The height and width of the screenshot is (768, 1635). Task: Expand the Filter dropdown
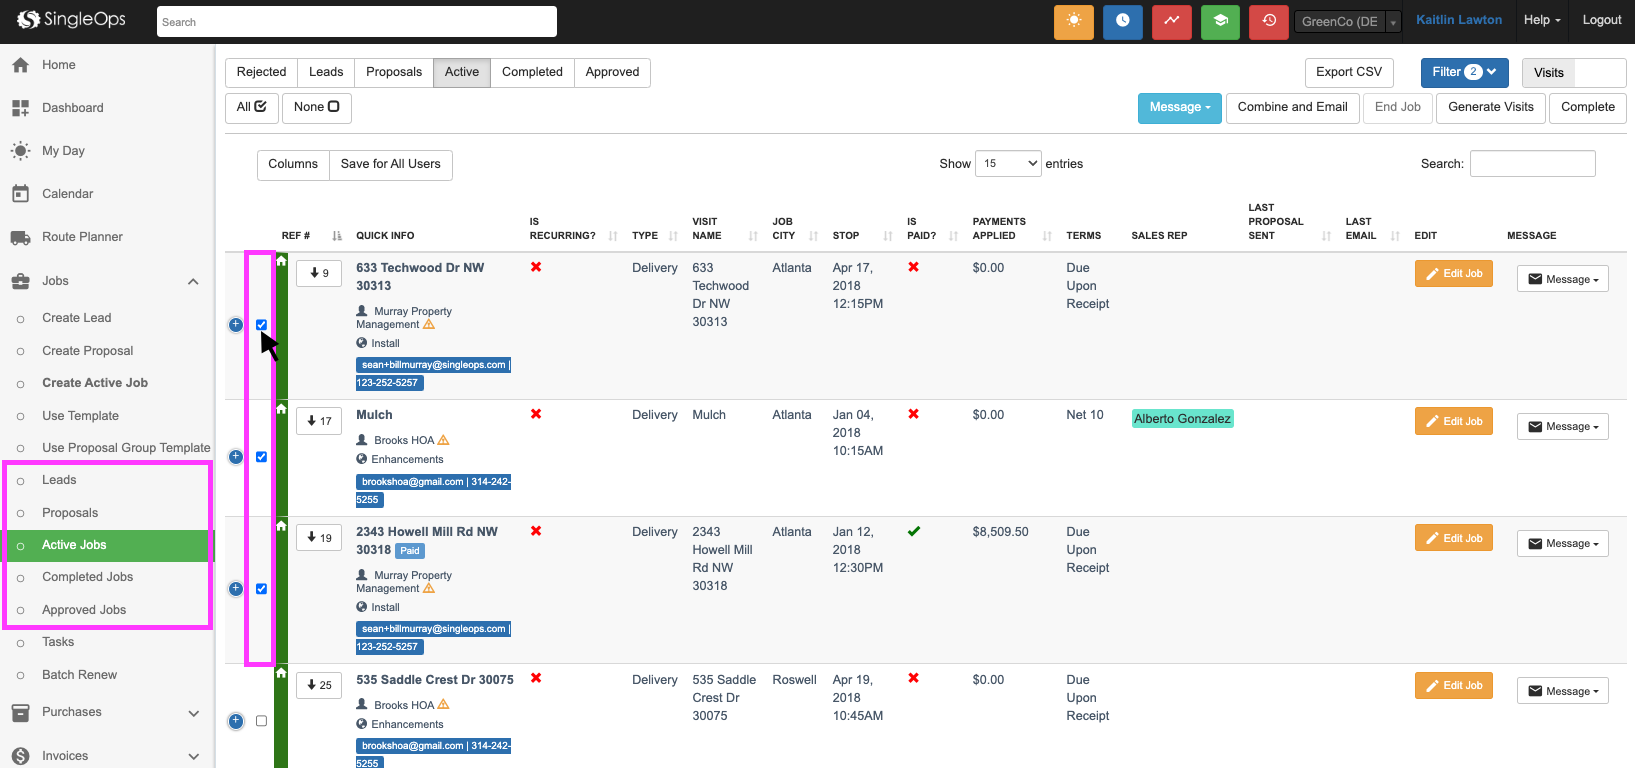coord(1464,72)
